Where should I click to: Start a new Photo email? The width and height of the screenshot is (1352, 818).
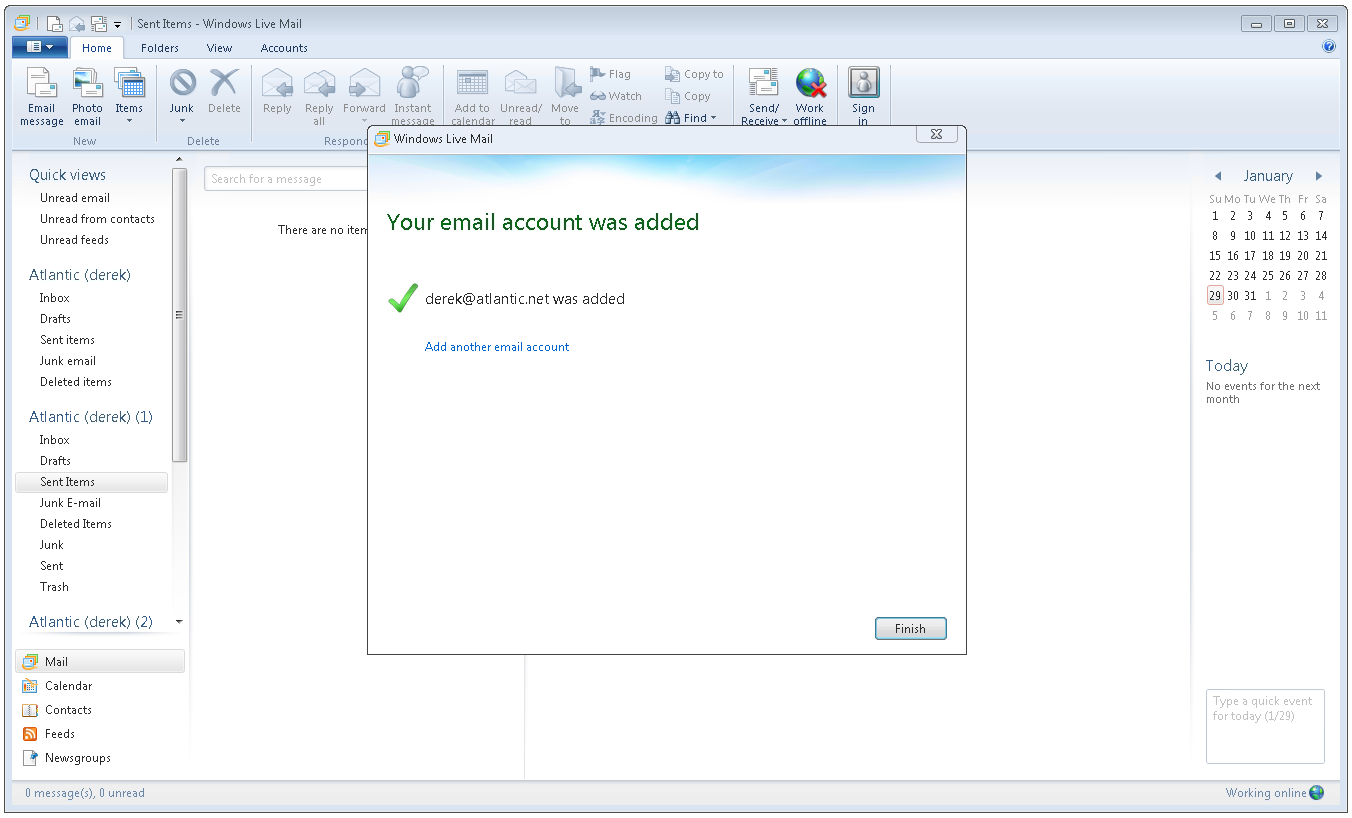coord(87,97)
